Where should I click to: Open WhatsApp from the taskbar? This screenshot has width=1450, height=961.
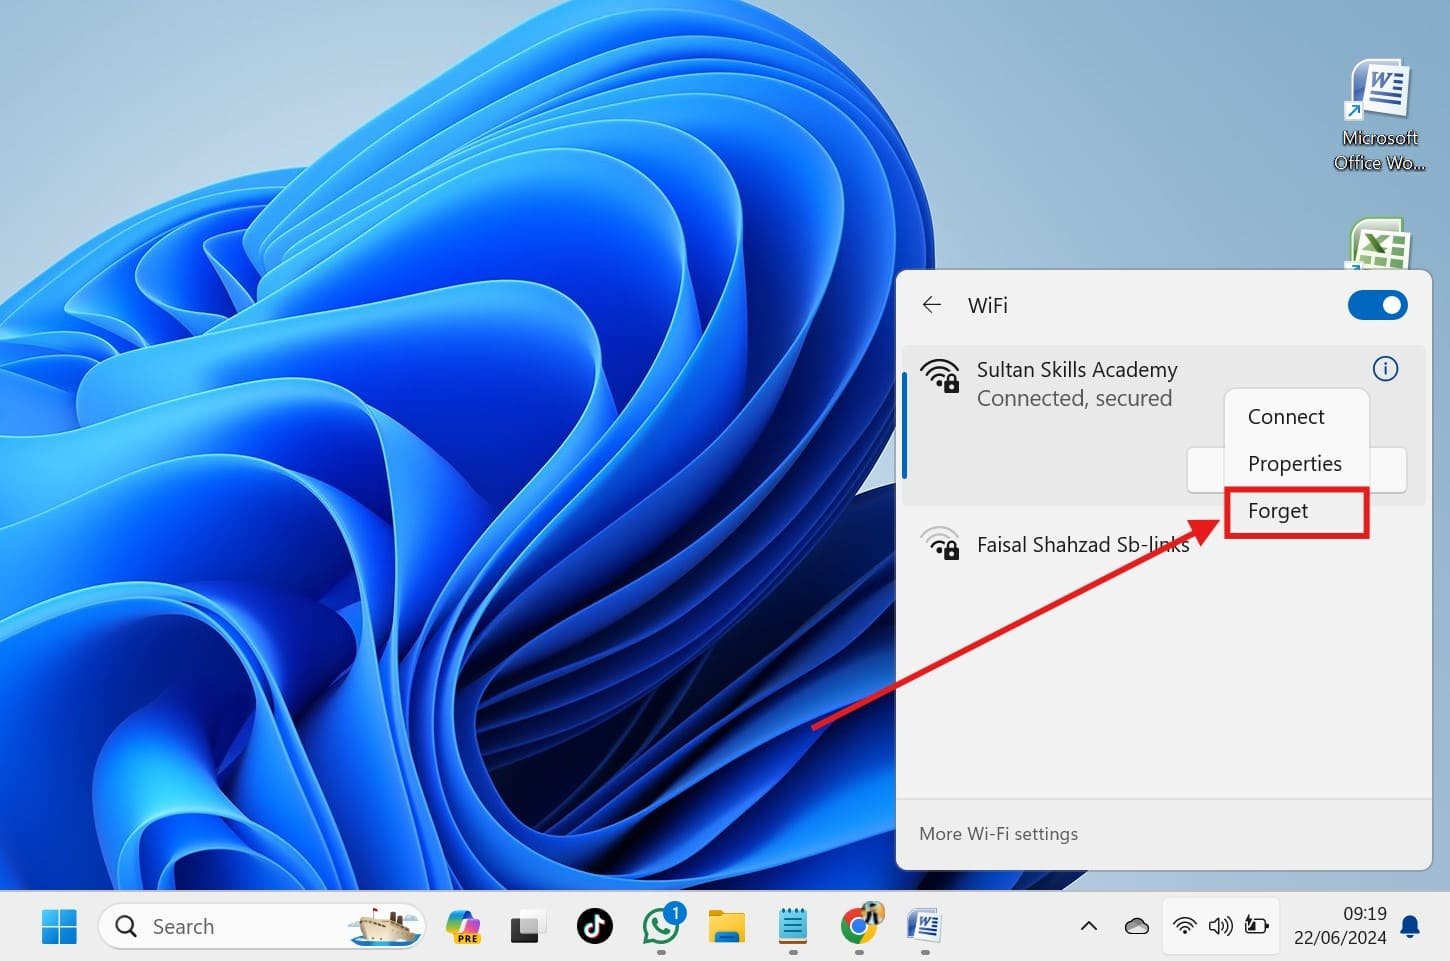tap(661, 926)
